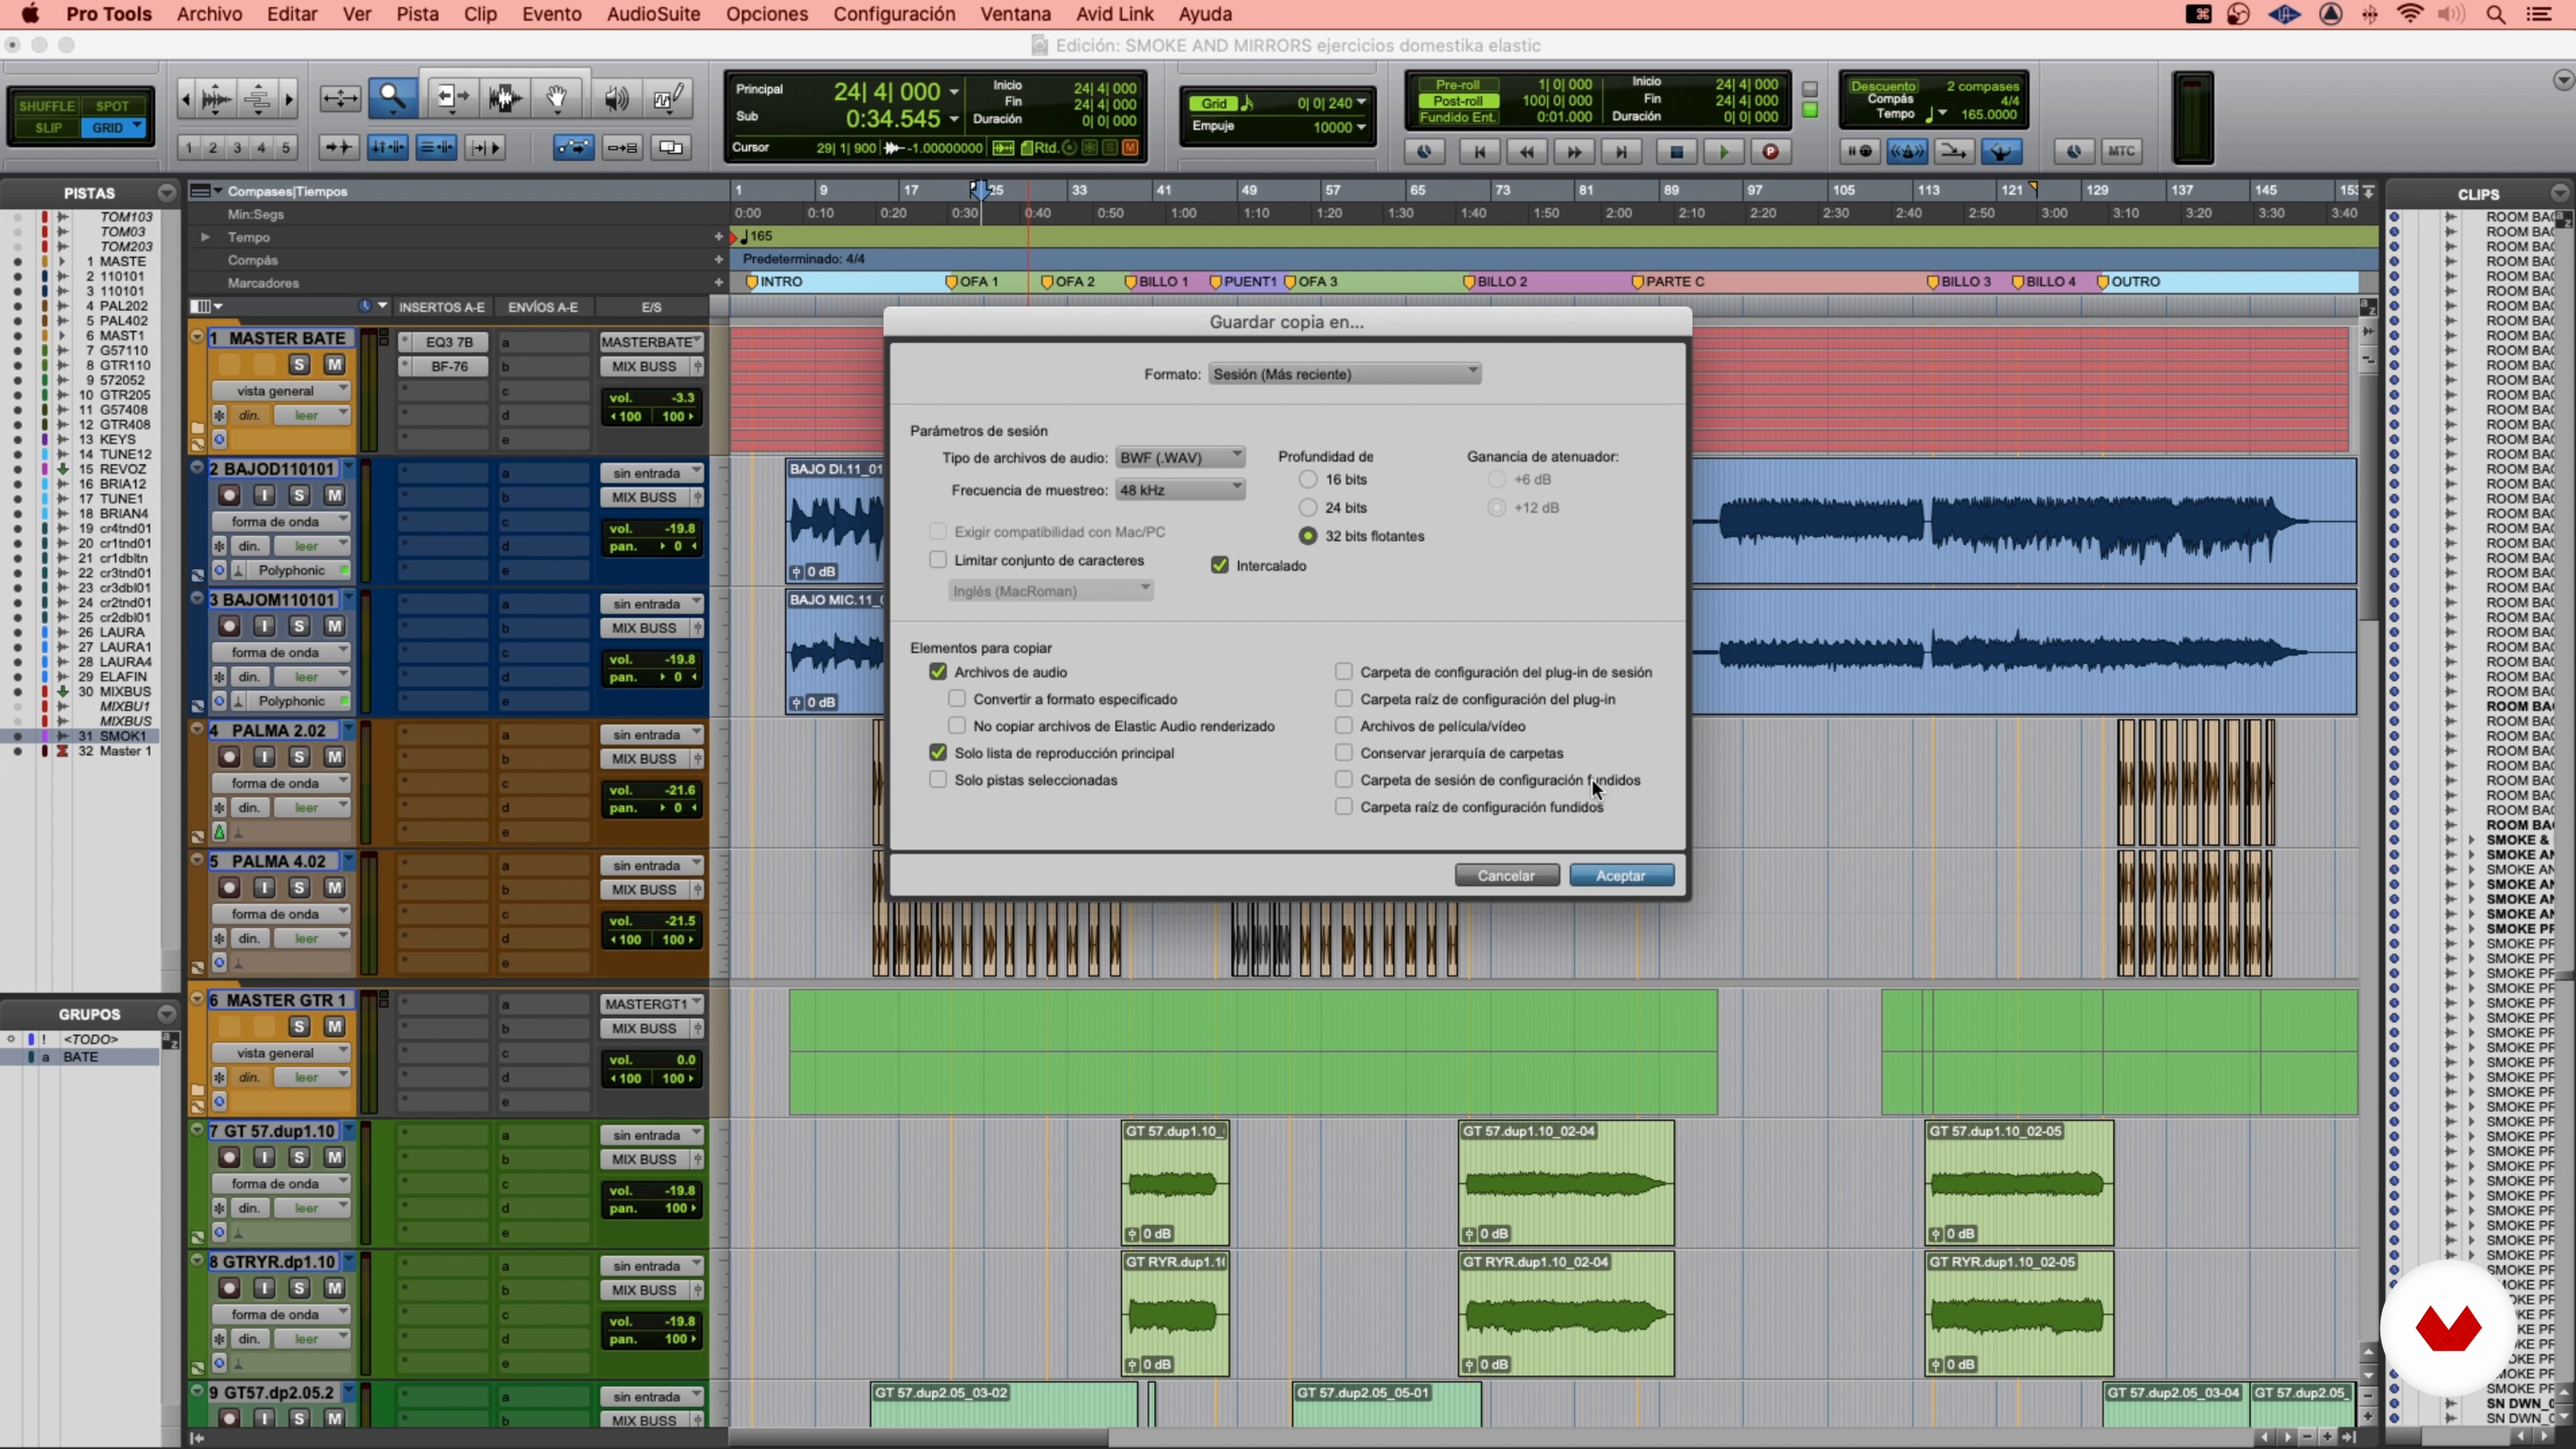This screenshot has width=2576, height=1449.
Task: Enable SPOT edit mode
Action: click(x=113, y=106)
